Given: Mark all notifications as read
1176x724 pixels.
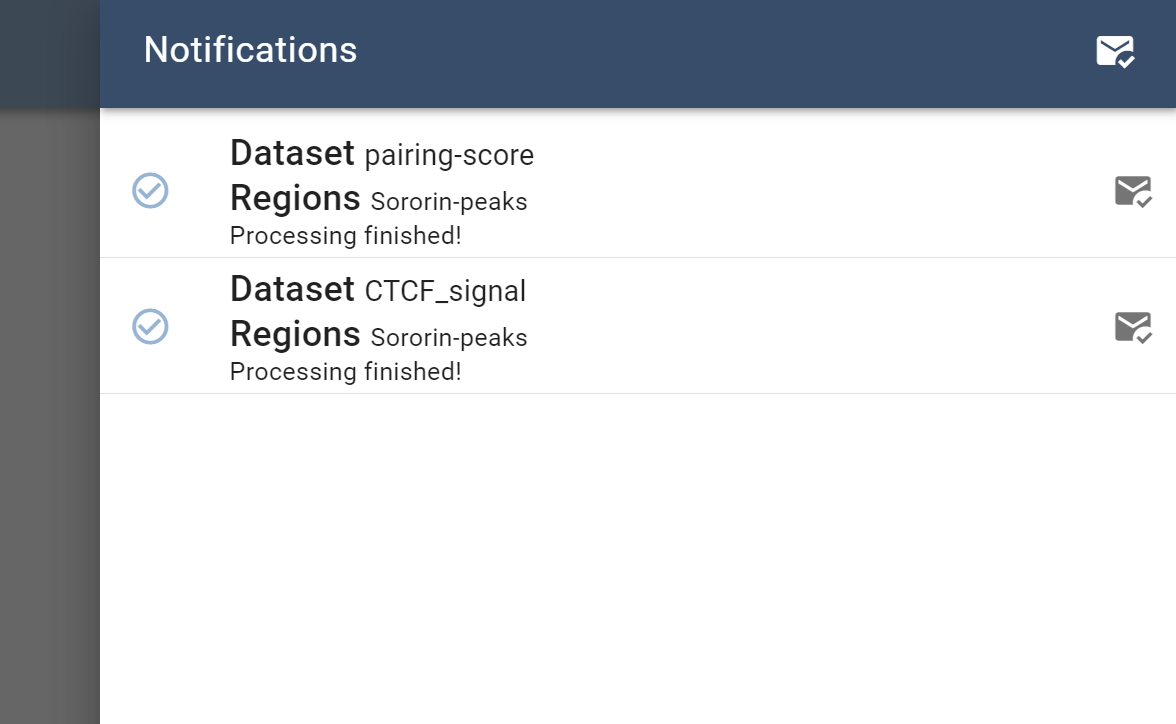Looking at the screenshot, I should (x=1115, y=51).
